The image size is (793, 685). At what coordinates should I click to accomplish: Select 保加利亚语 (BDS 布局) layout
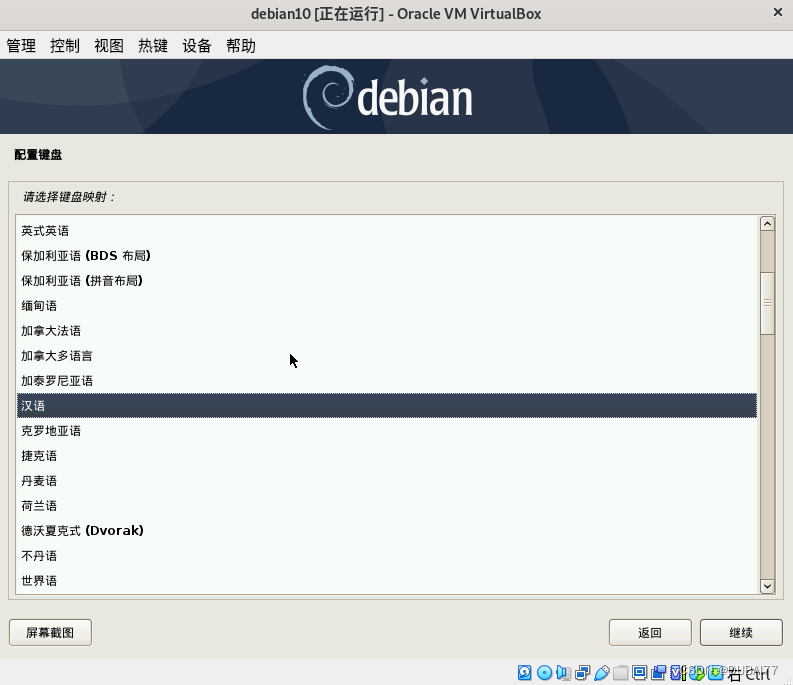(387, 256)
